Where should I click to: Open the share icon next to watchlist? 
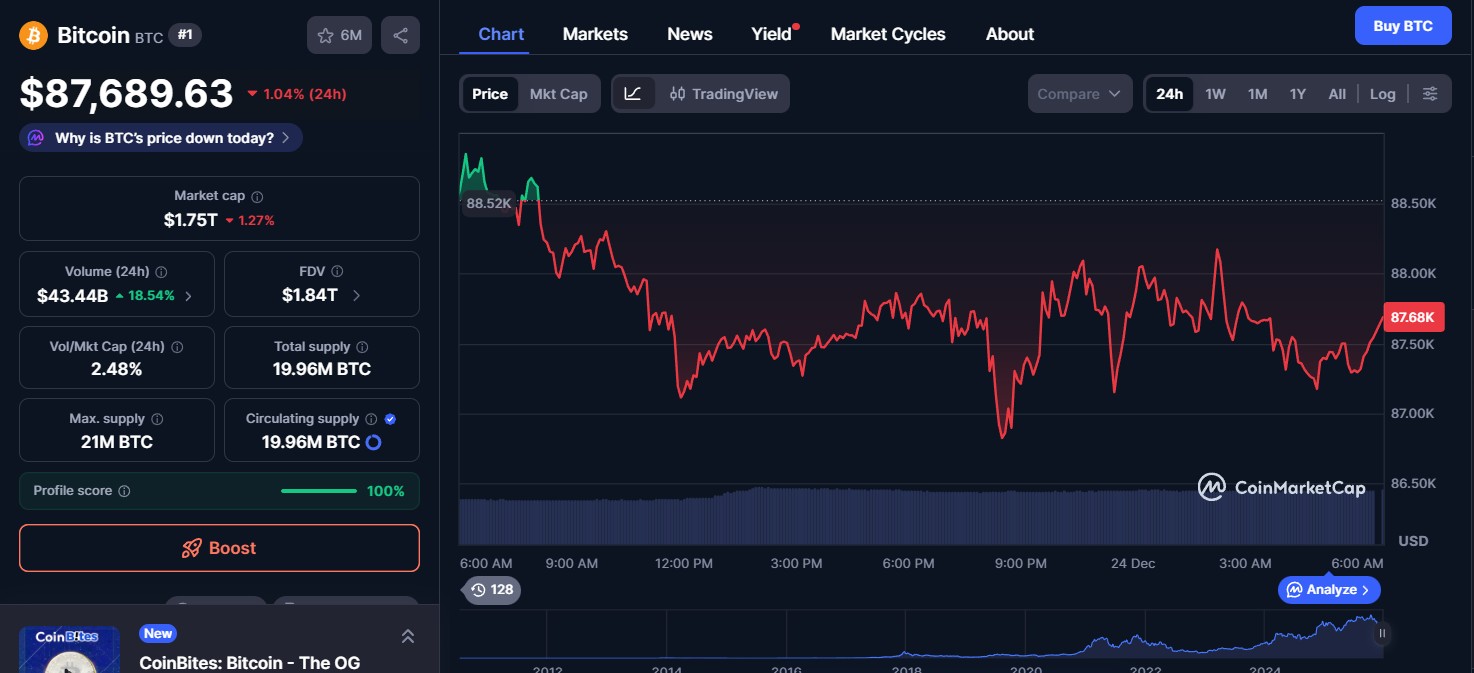click(400, 33)
